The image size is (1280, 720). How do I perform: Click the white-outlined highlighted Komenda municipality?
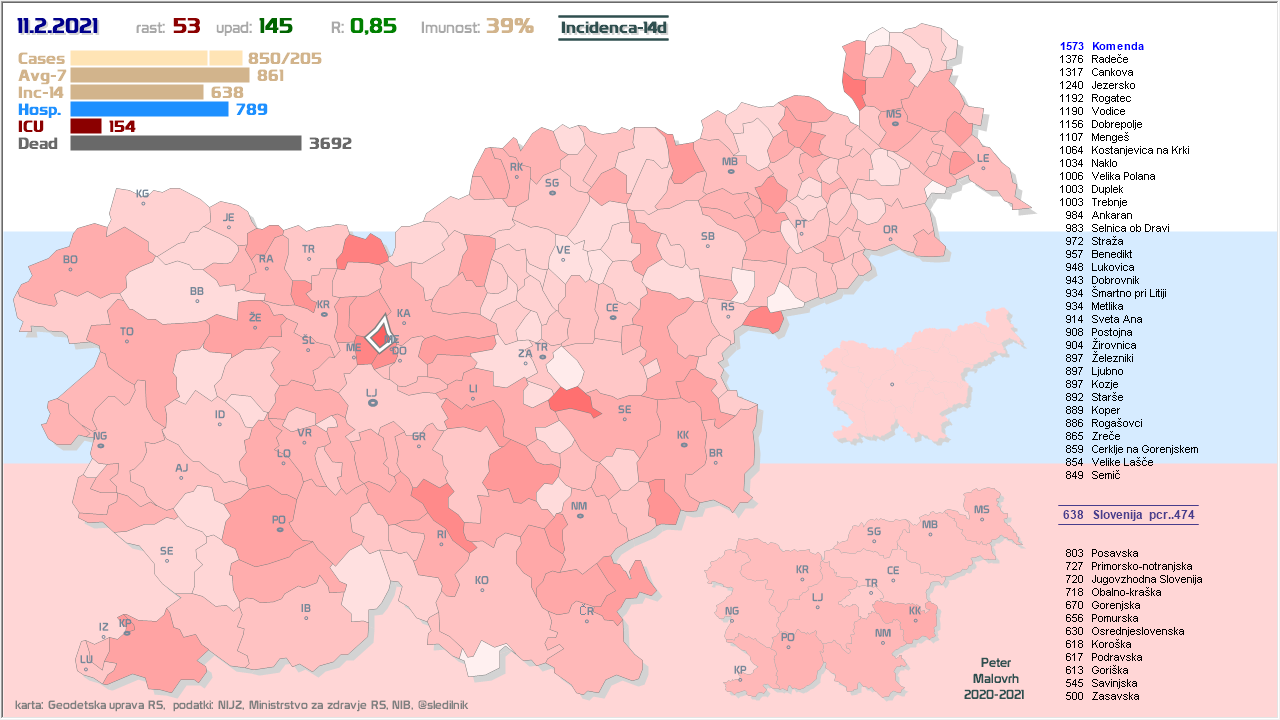click(x=380, y=334)
